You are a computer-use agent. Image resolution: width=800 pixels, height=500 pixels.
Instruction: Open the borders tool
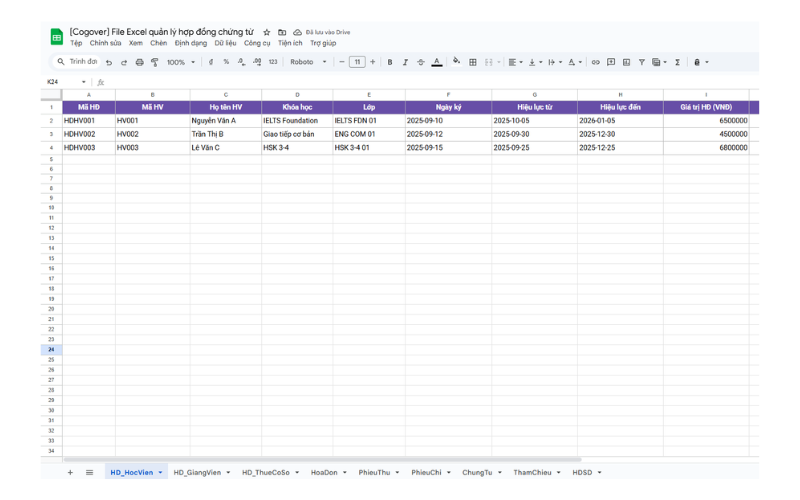tap(473, 62)
